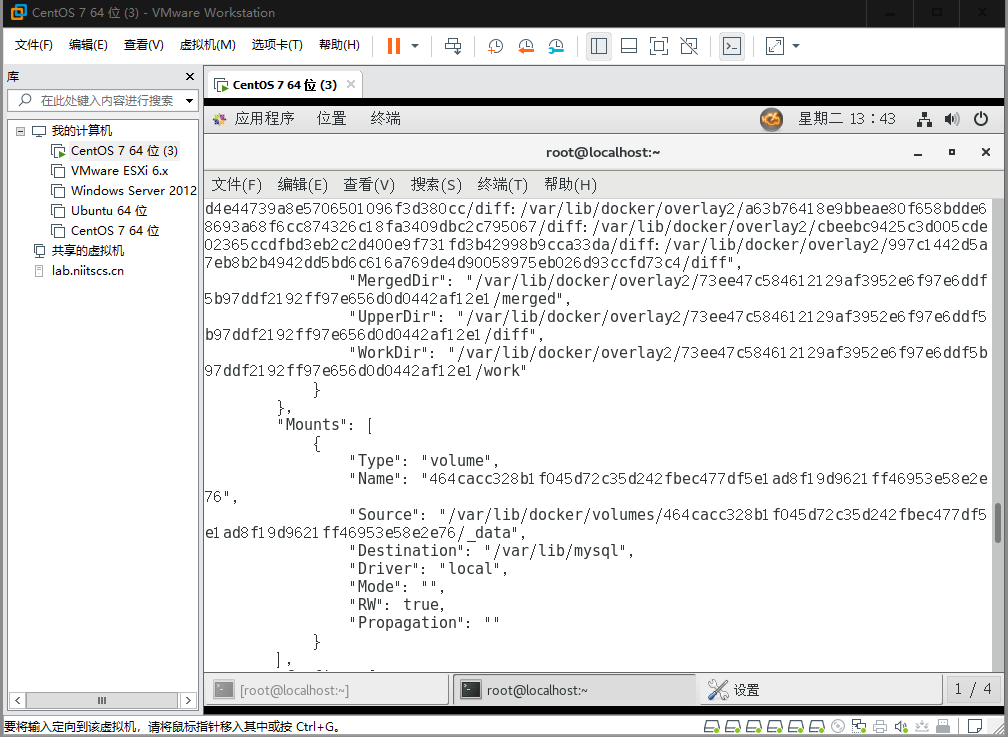Image resolution: width=1008 pixels, height=737 pixels.
Task: Select VMware ESXi 6.x in library
Action: pos(119,171)
